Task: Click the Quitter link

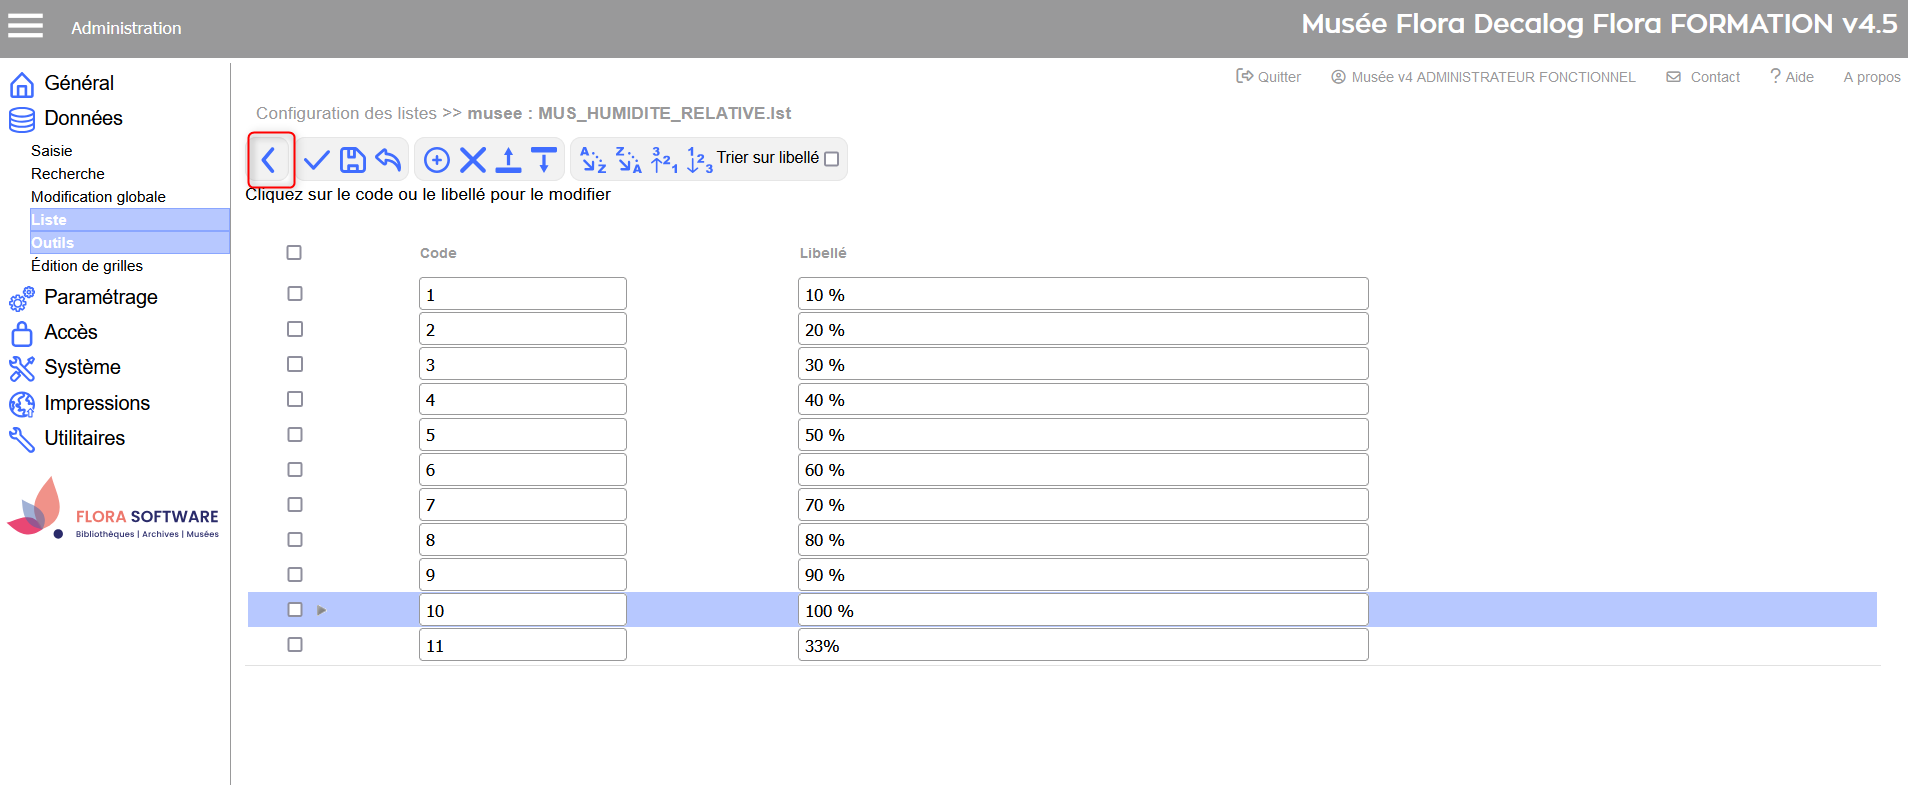Action: tap(1269, 77)
